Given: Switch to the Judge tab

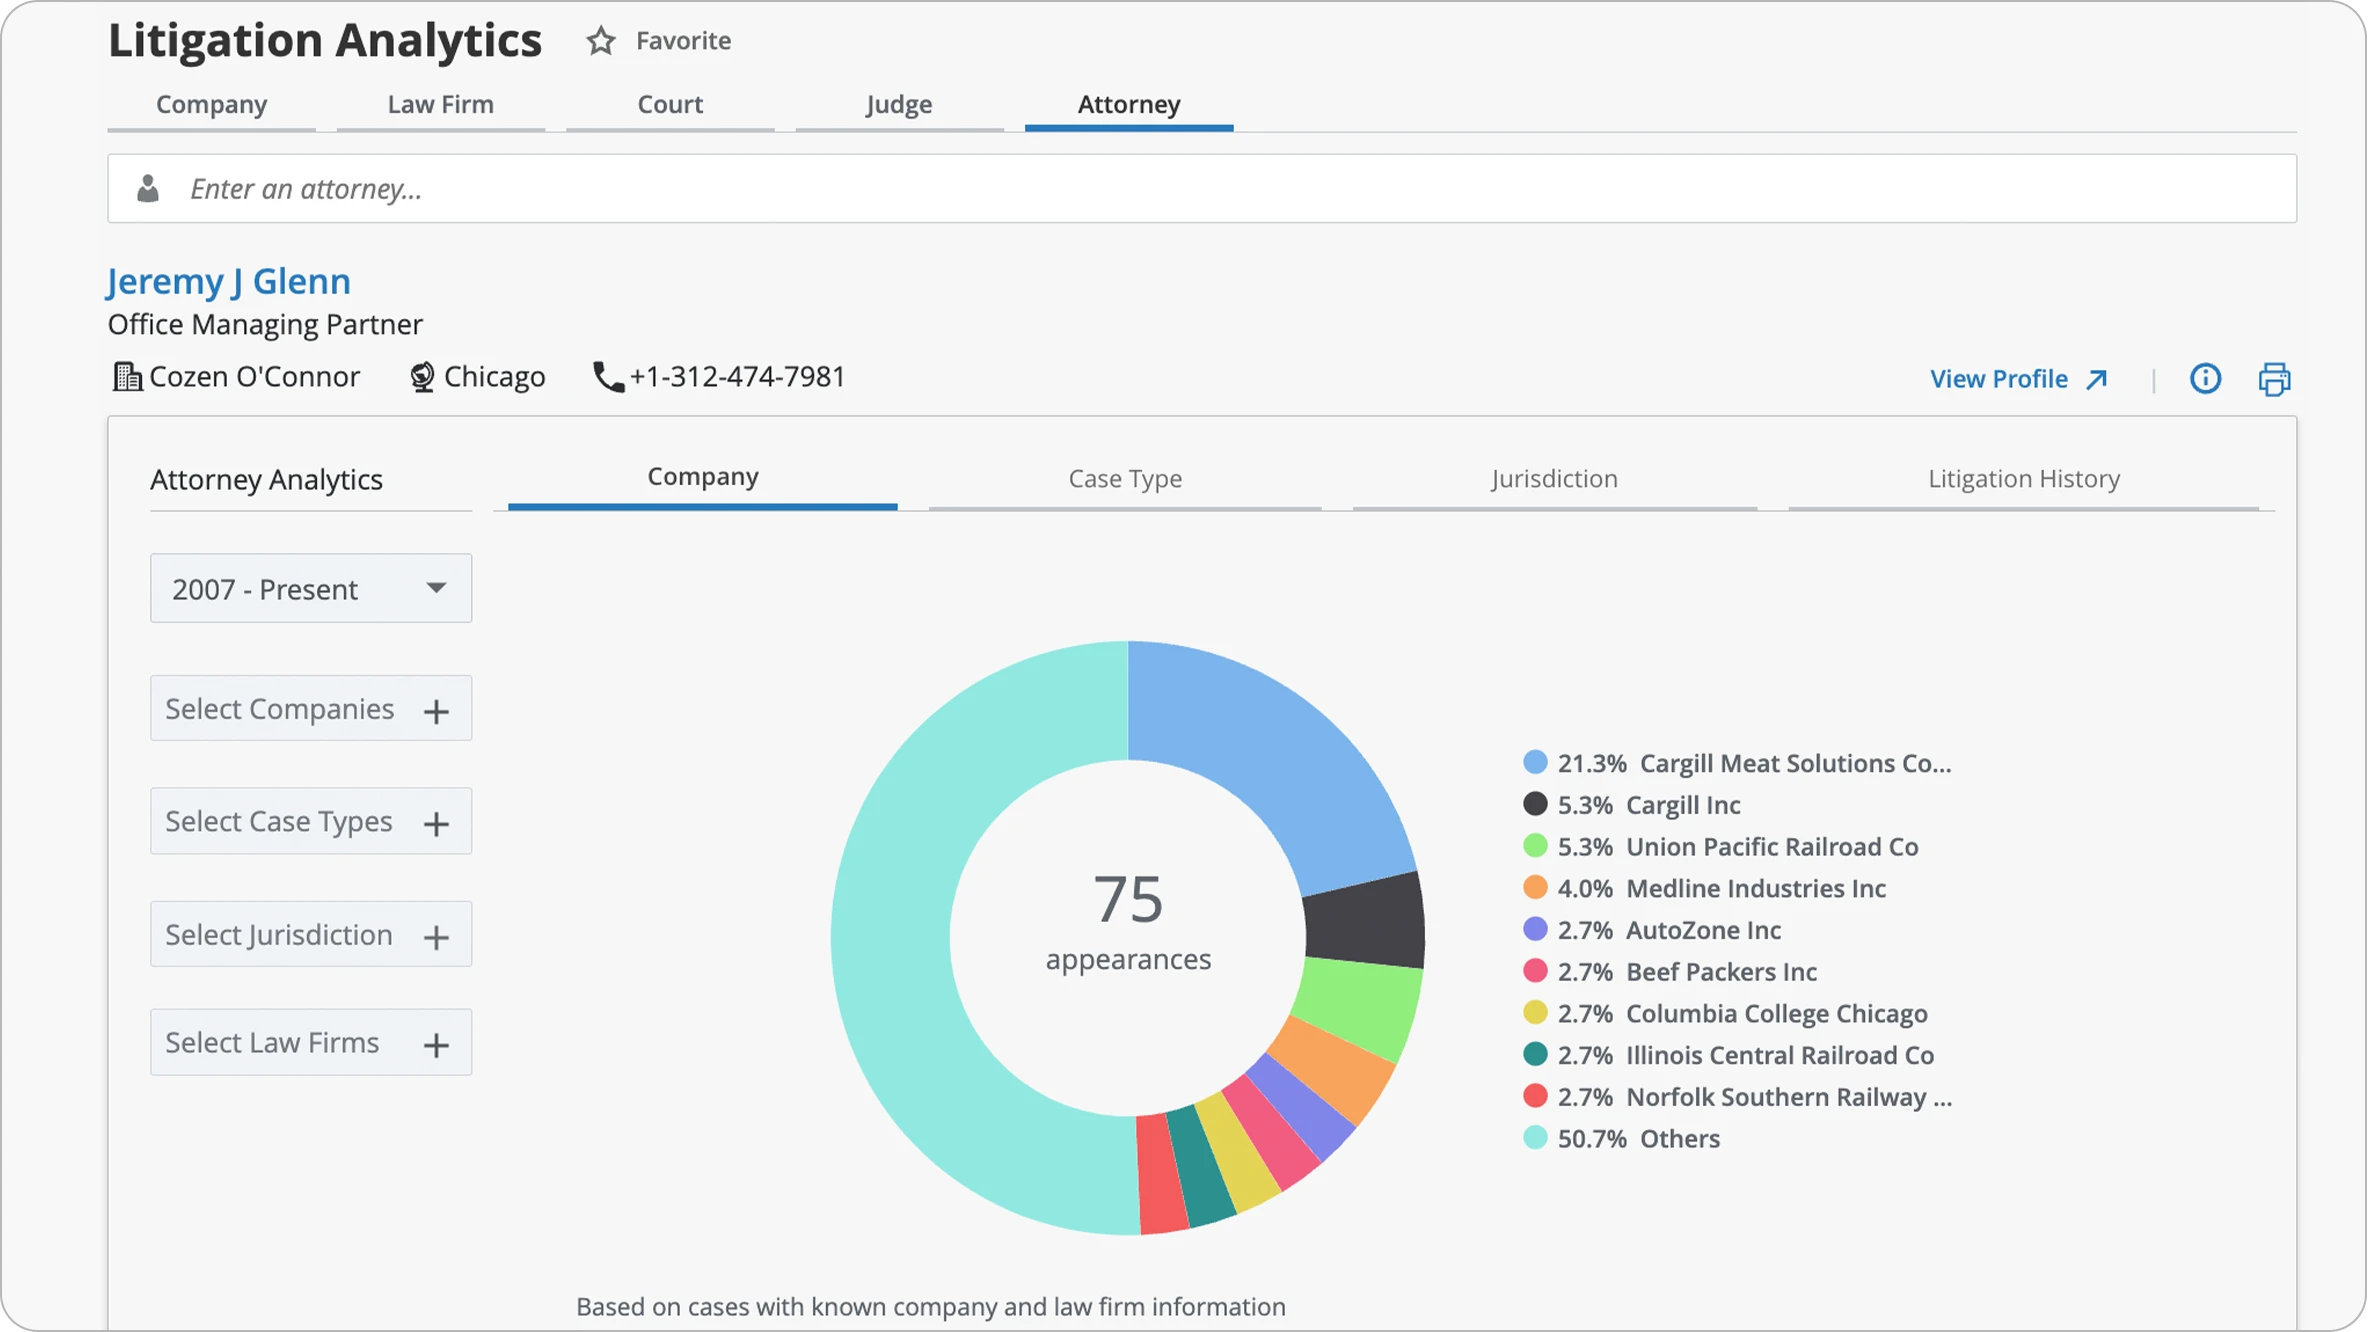Looking at the screenshot, I should click(x=898, y=105).
